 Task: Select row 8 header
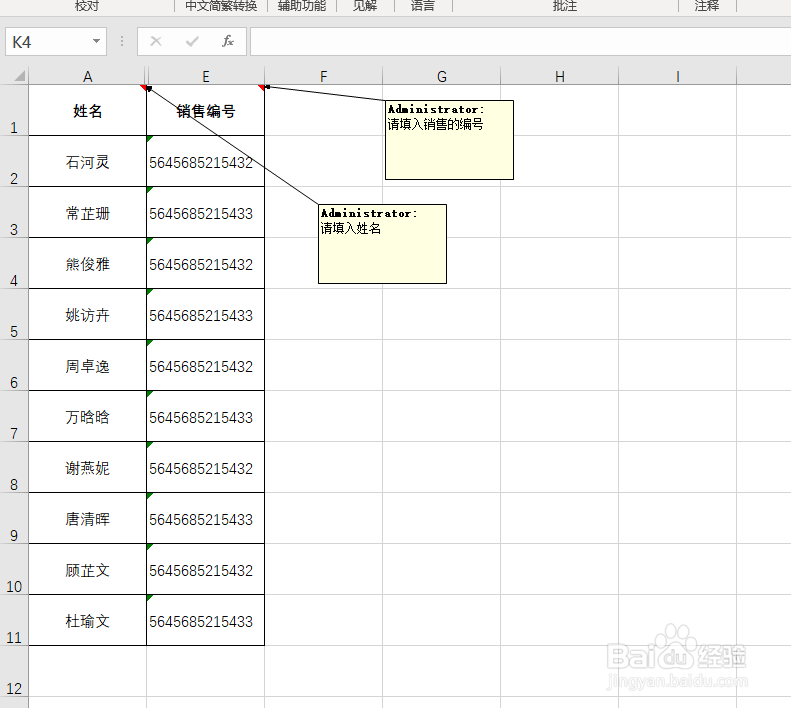[14, 467]
